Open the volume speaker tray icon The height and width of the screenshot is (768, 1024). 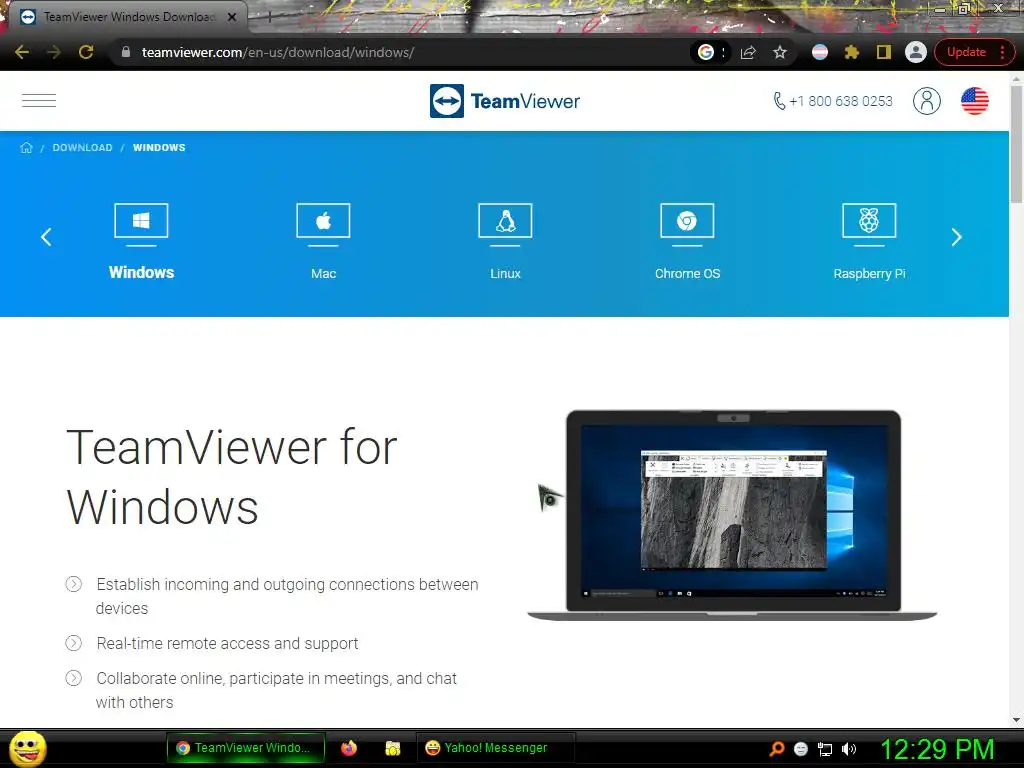pyautogui.click(x=849, y=749)
